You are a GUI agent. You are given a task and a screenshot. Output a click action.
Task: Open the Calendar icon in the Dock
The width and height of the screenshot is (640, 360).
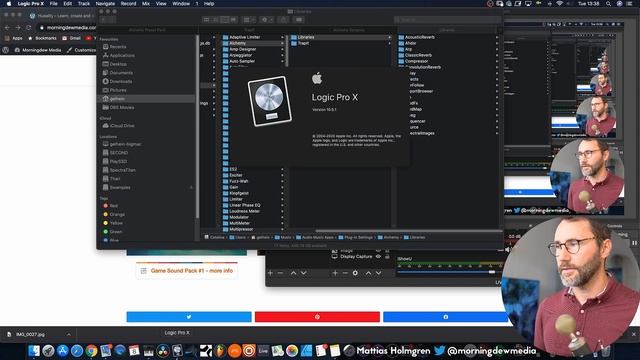[x=134, y=351]
